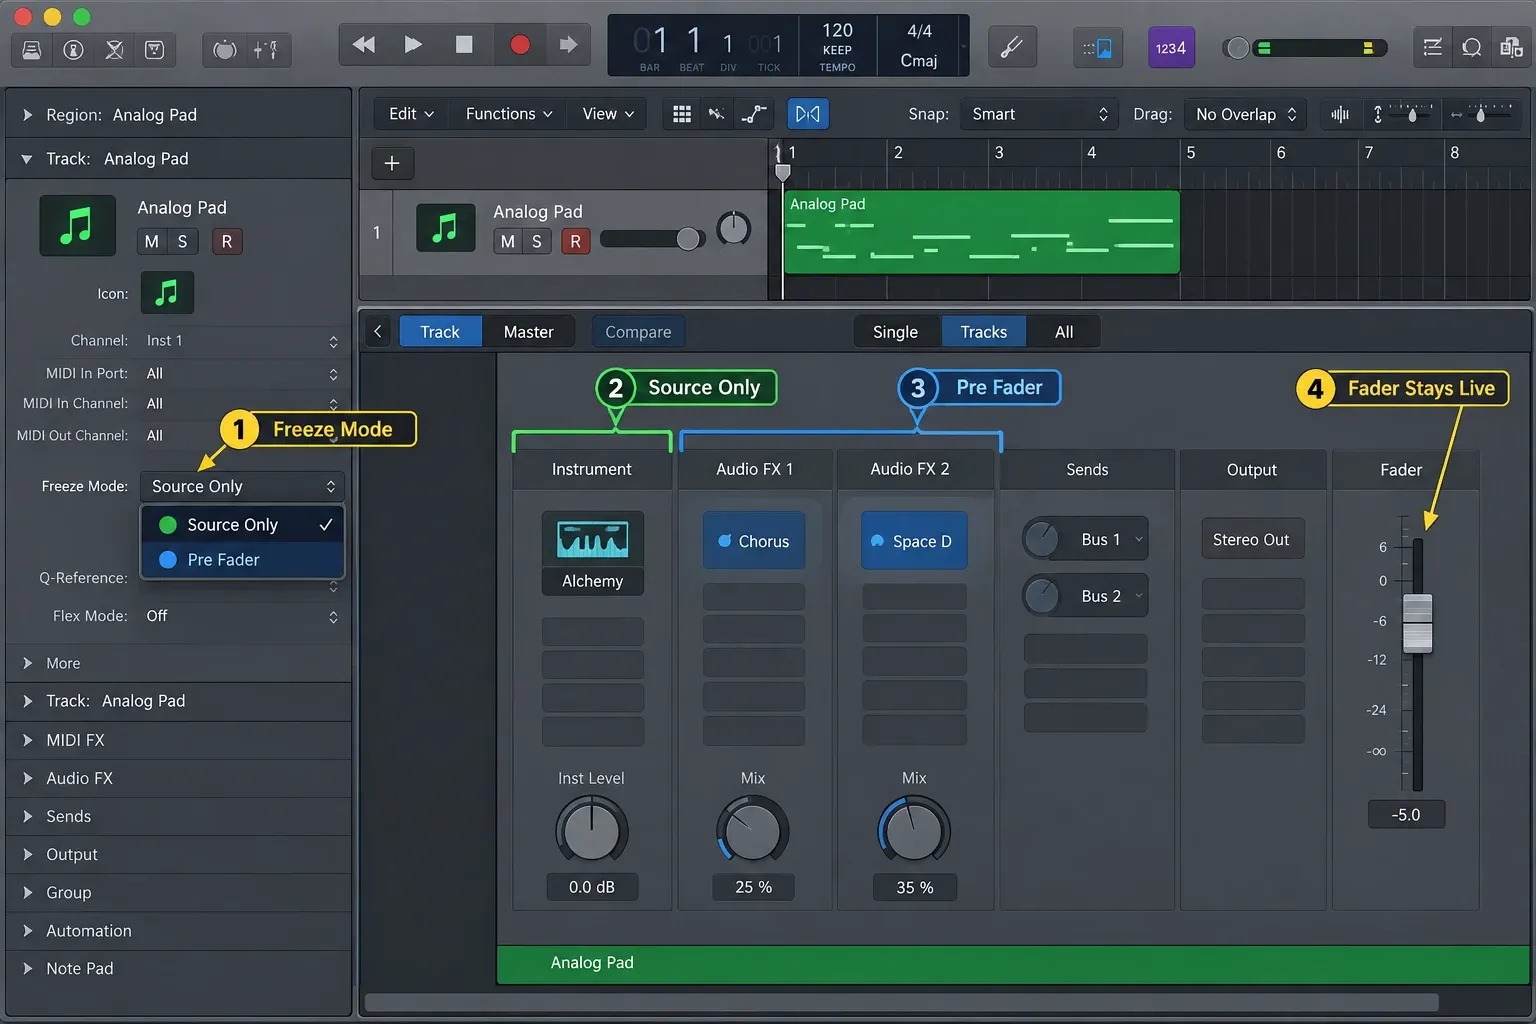Screen dimensions: 1536x1024
Task: Click the Alchemy instrument thumbnail
Action: click(x=593, y=539)
